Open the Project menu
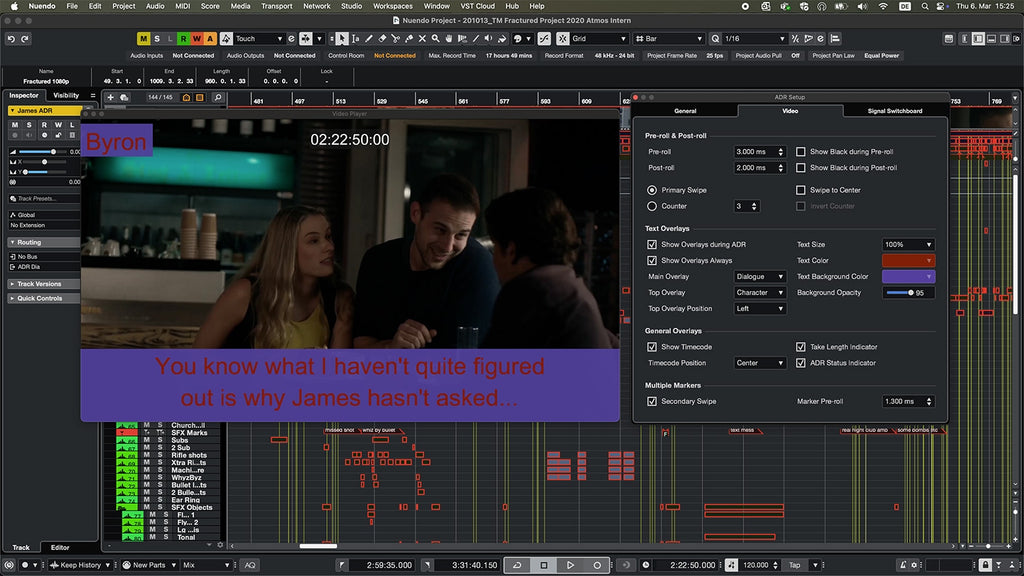 click(x=123, y=6)
